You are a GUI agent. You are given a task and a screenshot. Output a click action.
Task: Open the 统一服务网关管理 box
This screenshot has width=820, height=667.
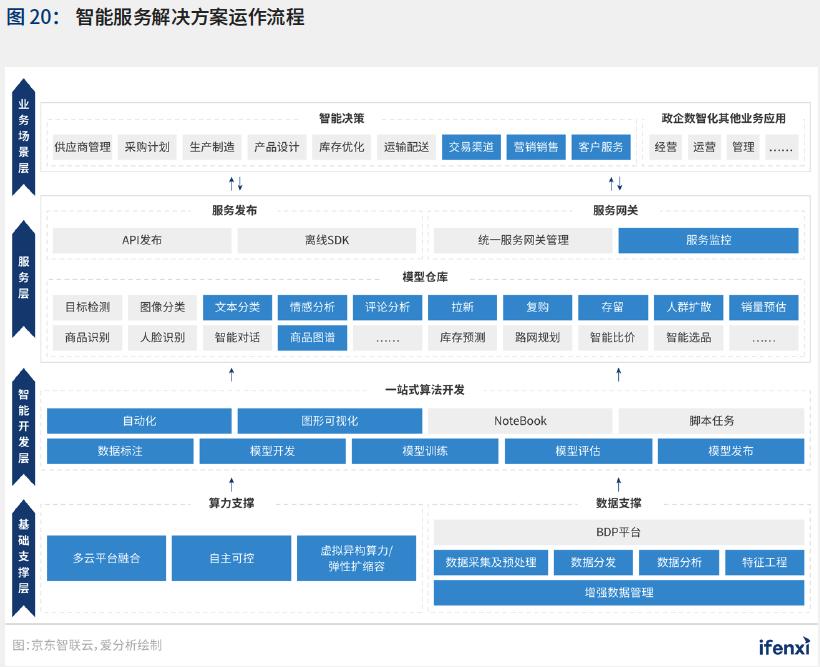522,240
